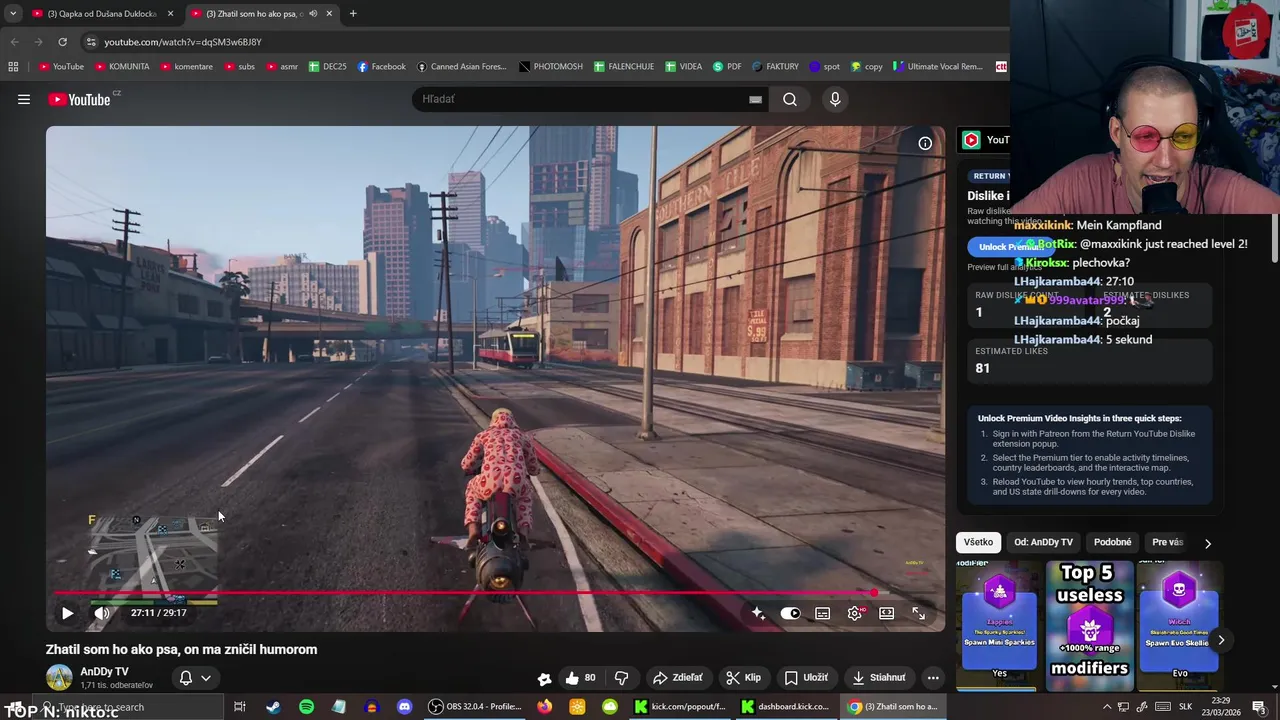Share the video via Zdieľať
The image size is (1280, 720).
click(678, 677)
